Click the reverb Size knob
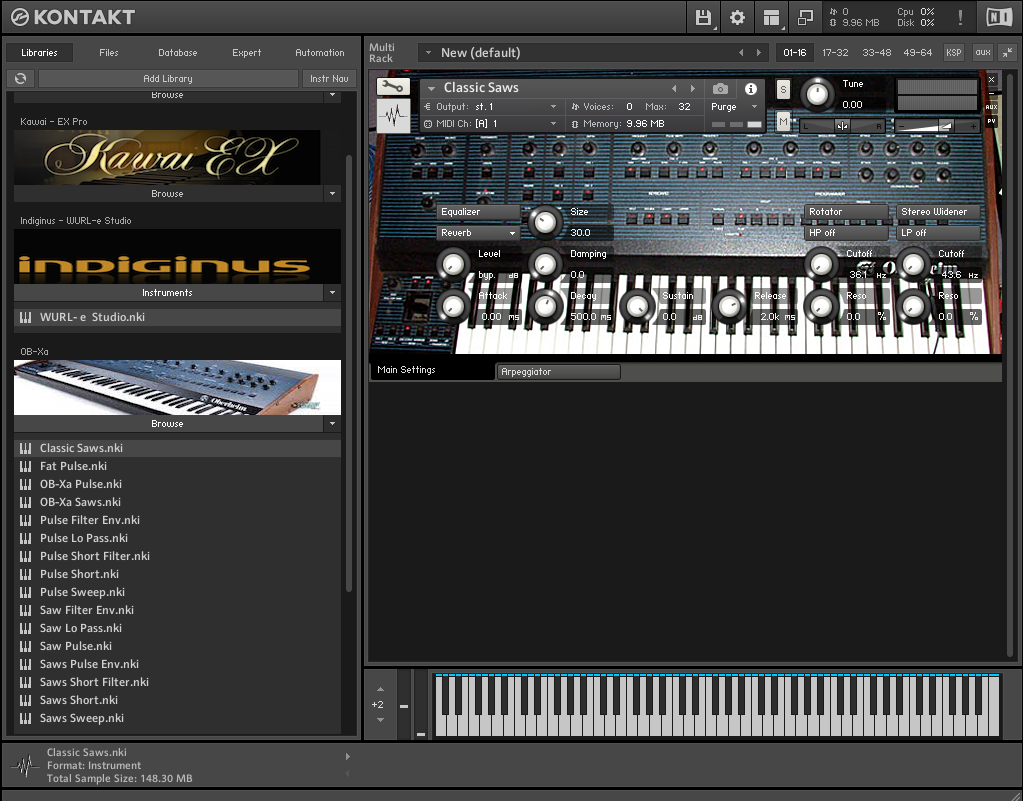This screenshot has width=1023, height=801. pyautogui.click(x=544, y=222)
